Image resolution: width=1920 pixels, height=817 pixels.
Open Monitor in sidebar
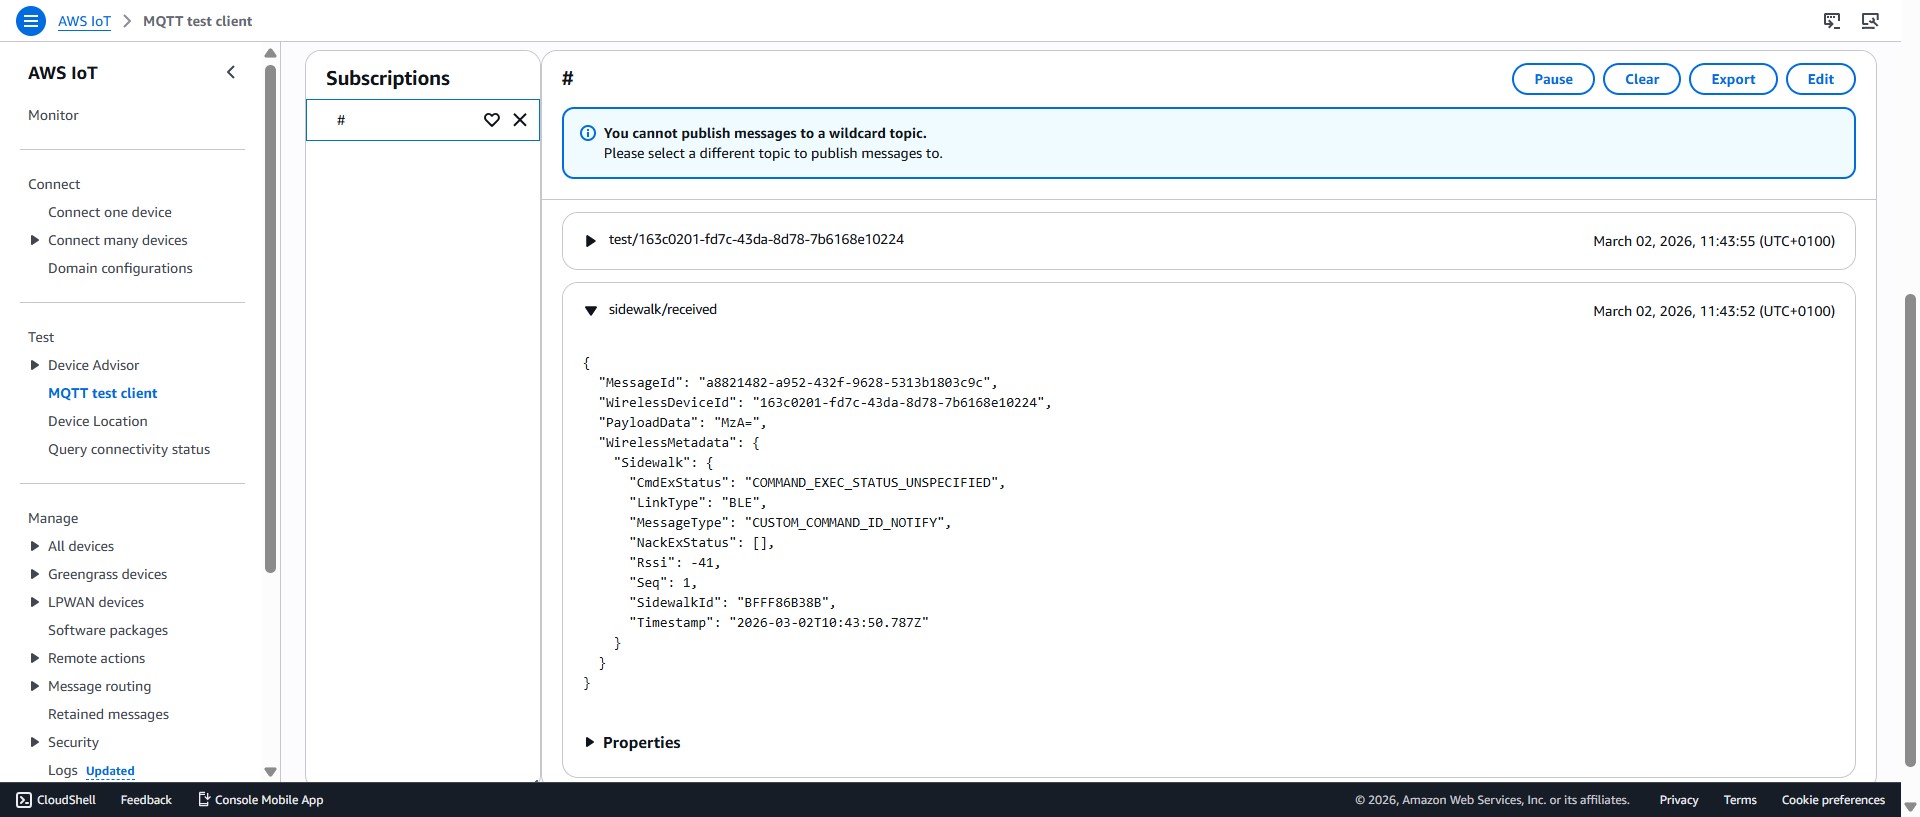click(x=53, y=115)
